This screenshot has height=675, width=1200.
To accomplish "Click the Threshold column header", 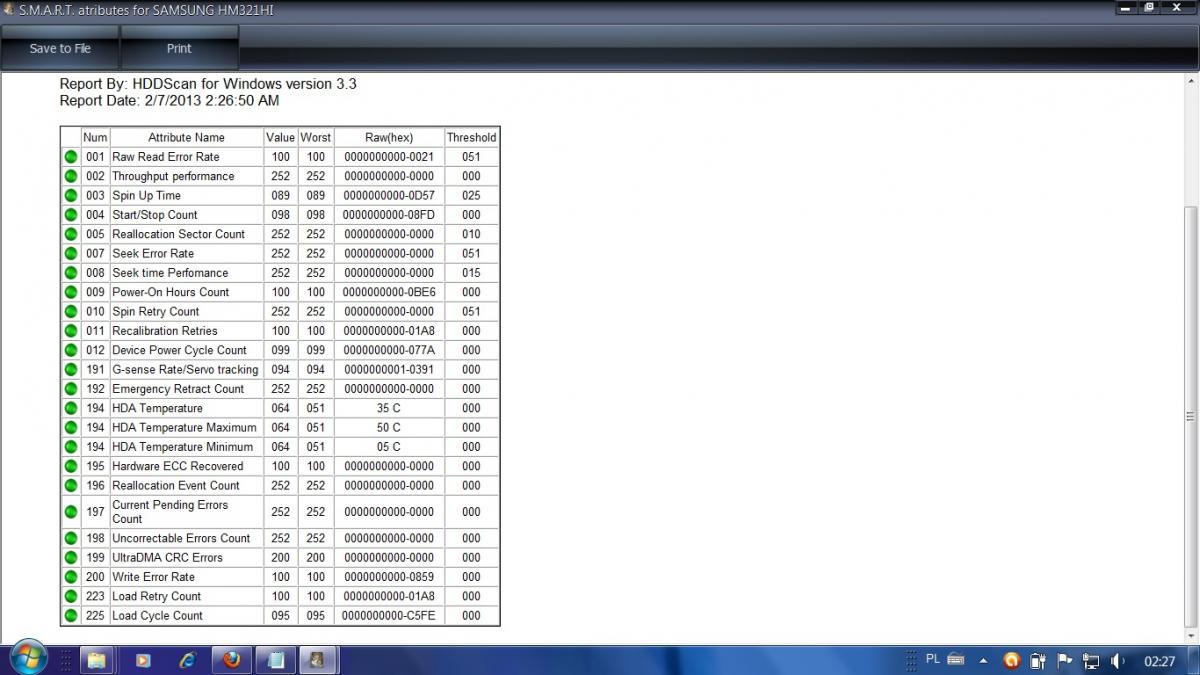I will tap(471, 137).
